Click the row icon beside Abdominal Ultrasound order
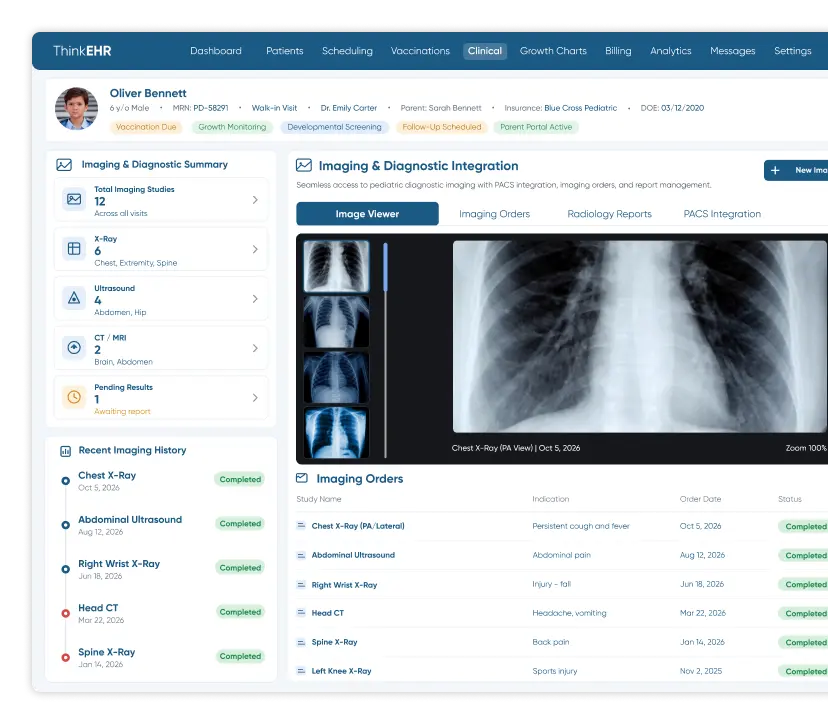Viewport: 828px width, 724px height. 301,555
